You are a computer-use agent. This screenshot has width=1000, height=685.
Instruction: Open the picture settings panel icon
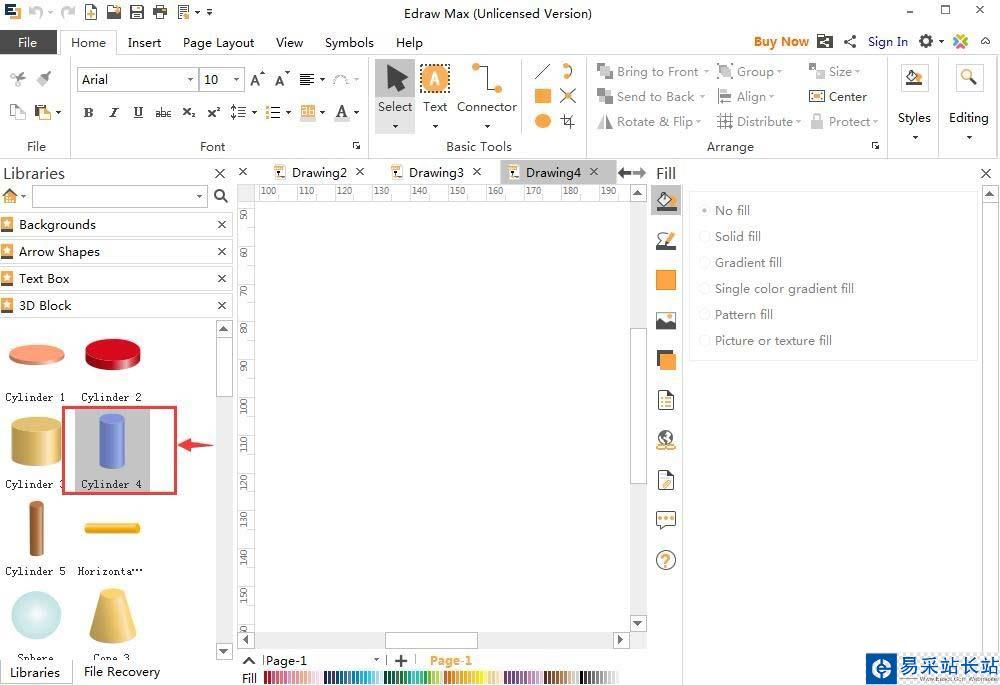pyautogui.click(x=666, y=320)
